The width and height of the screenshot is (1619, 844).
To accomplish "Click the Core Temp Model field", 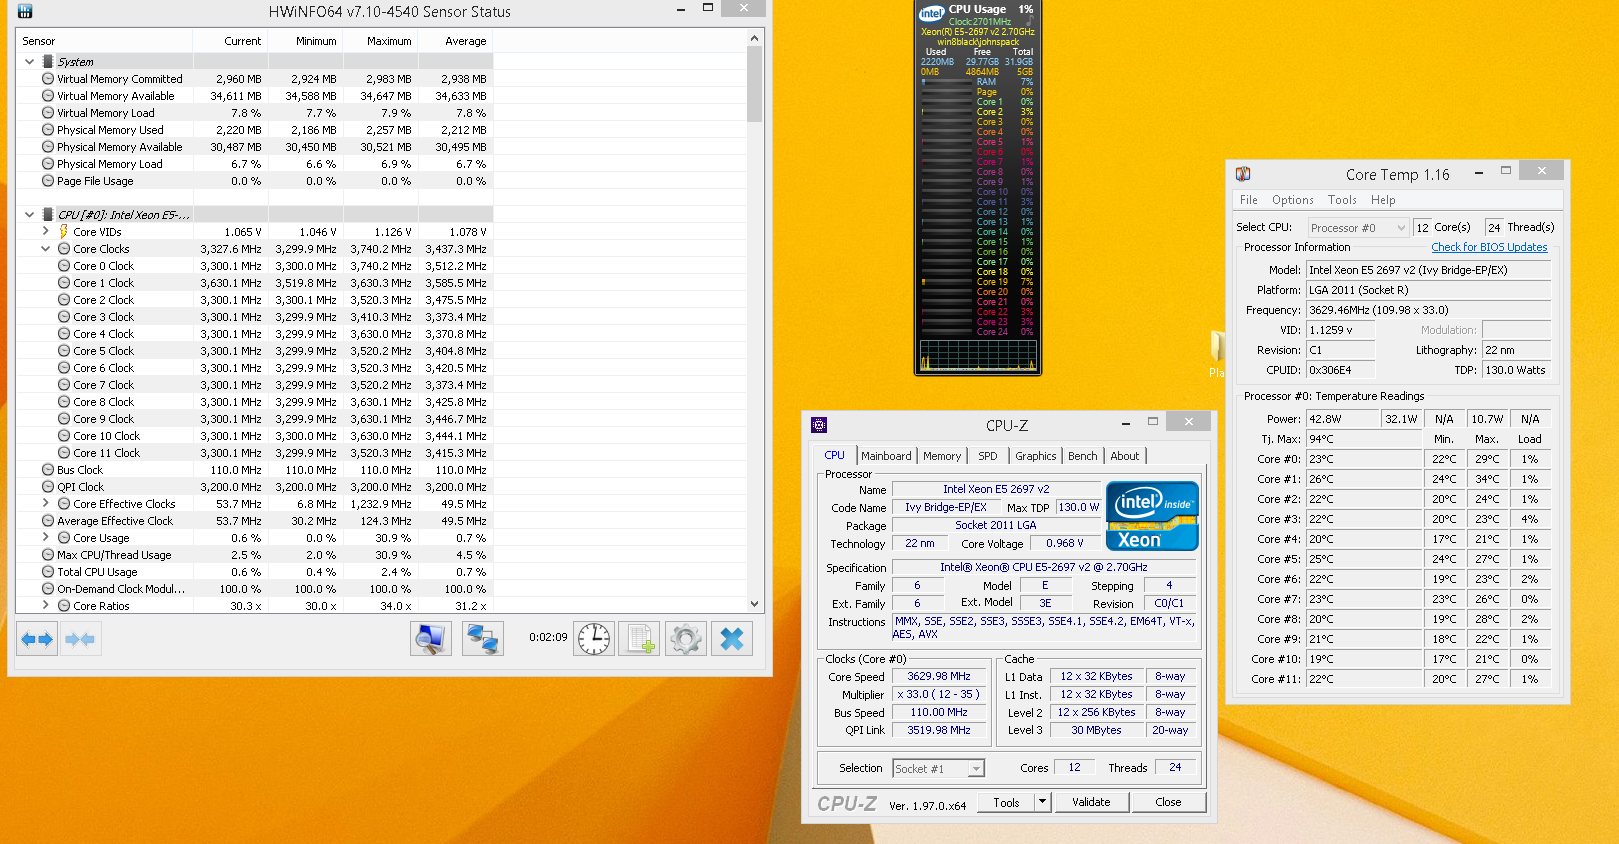I will tap(1428, 270).
